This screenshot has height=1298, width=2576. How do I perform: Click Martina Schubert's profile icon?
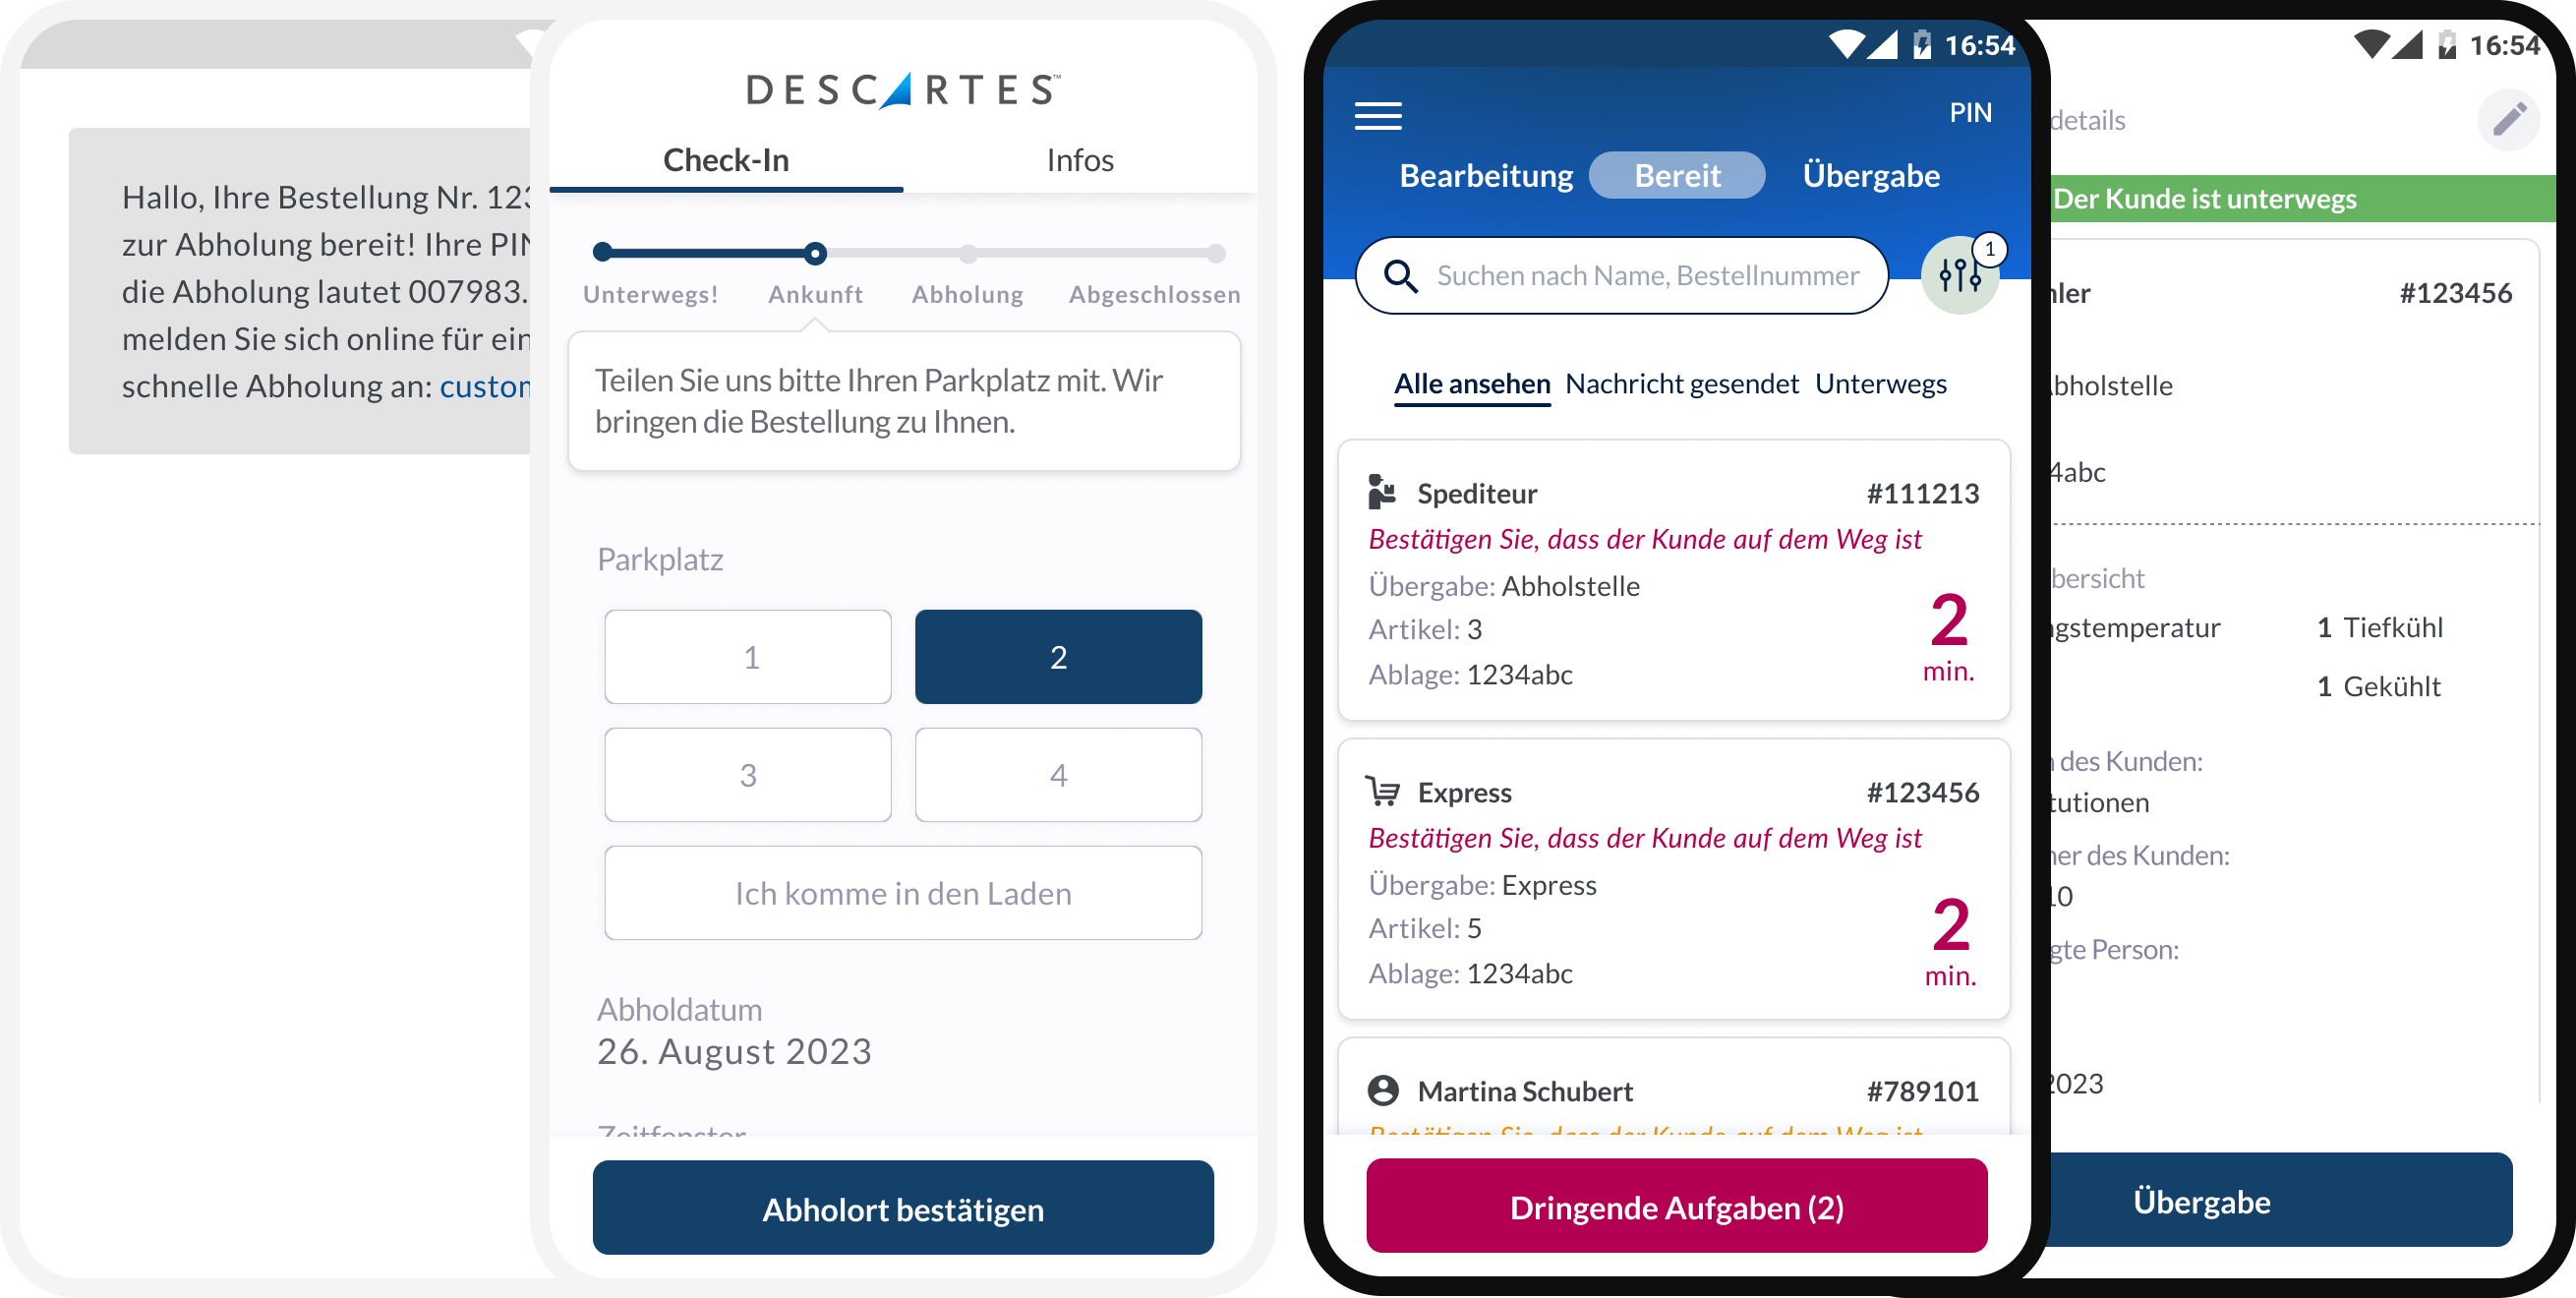1383,1090
